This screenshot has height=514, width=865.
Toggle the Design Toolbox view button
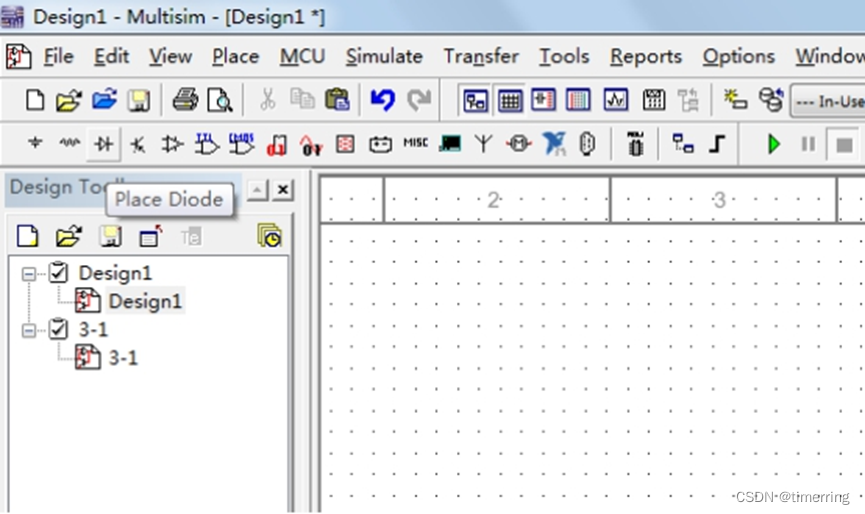pos(476,100)
